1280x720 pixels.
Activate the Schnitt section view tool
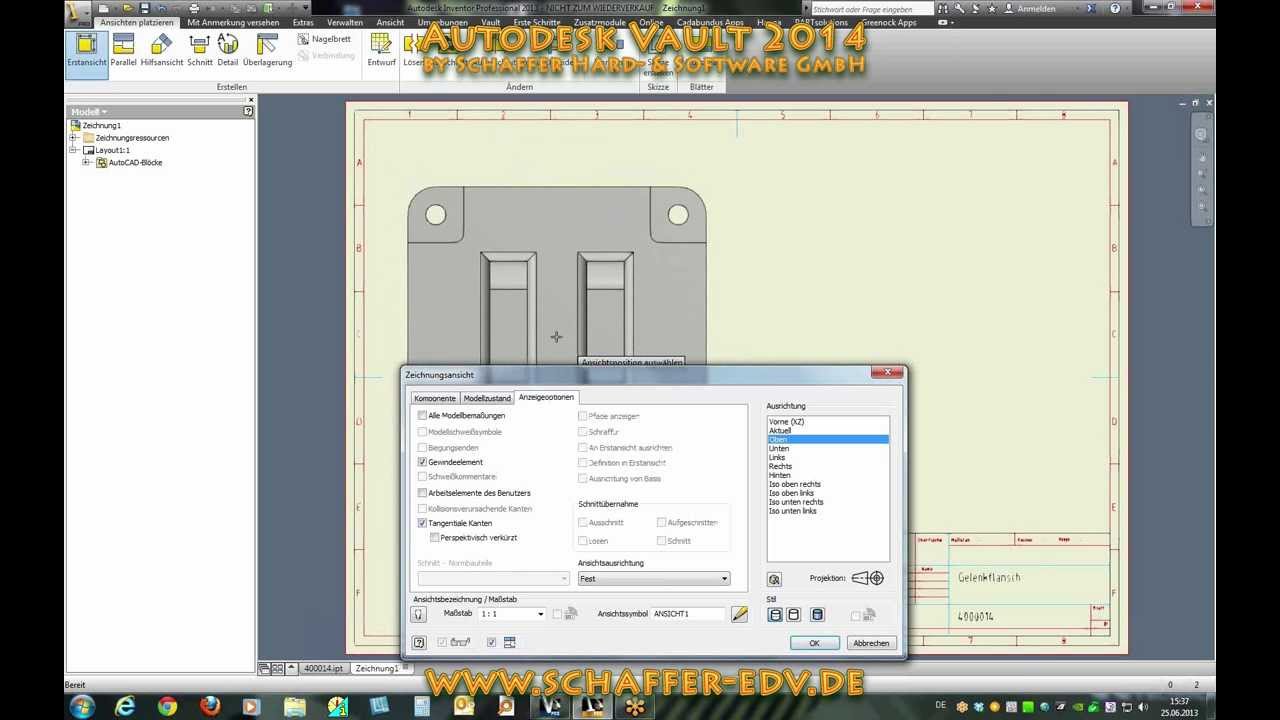pos(200,50)
